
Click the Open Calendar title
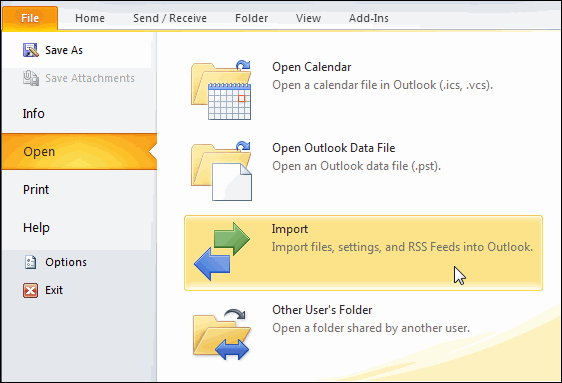pos(312,67)
